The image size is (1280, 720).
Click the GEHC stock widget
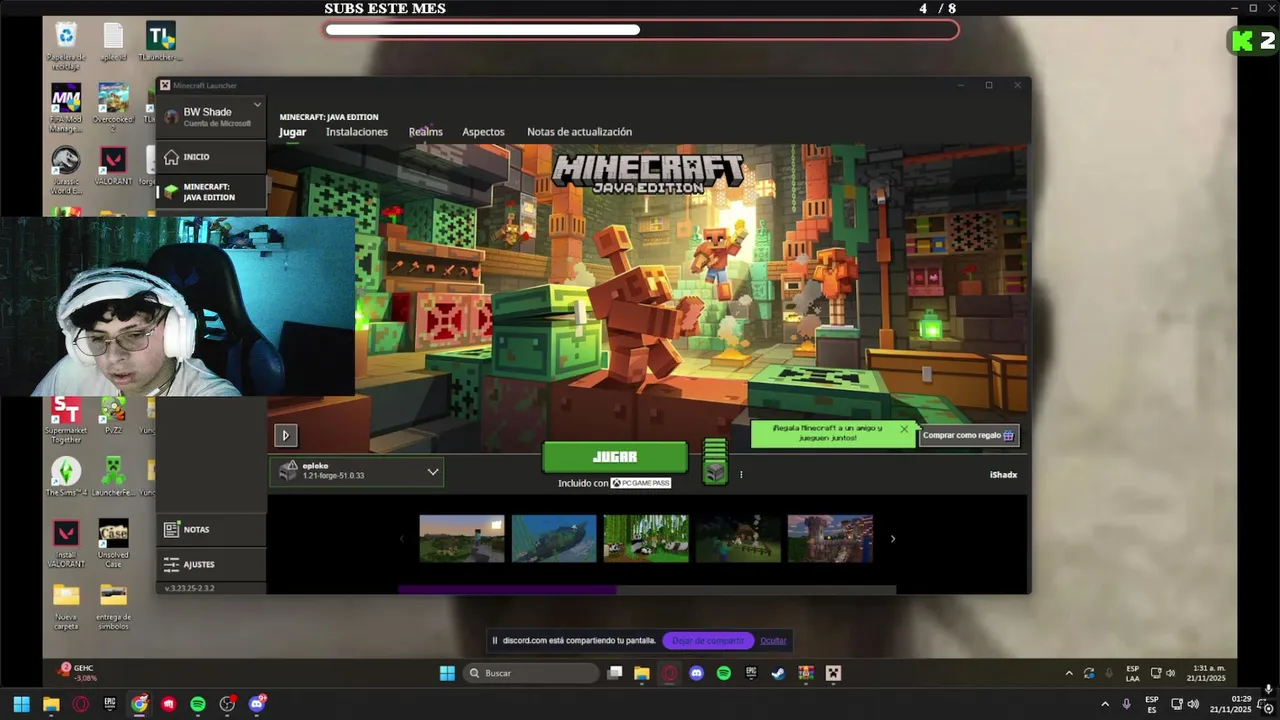78,673
